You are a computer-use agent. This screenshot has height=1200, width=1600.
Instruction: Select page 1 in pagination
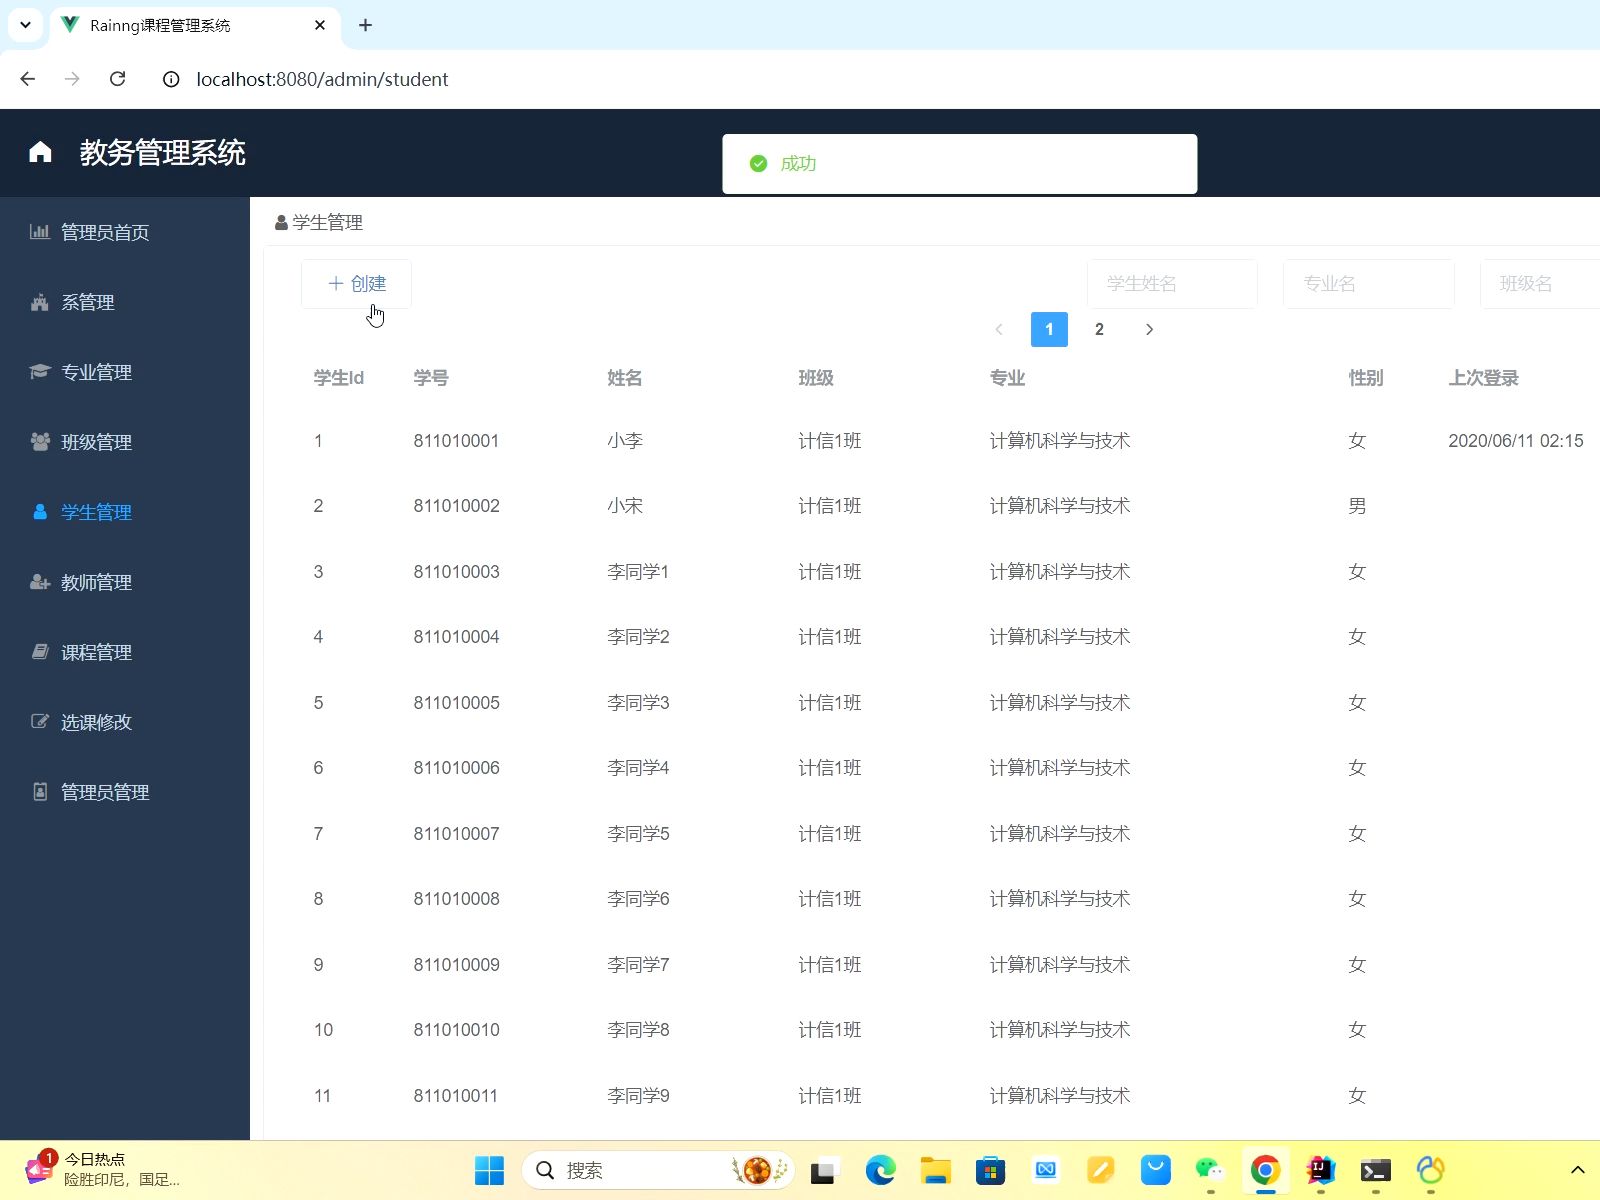tap(1049, 329)
